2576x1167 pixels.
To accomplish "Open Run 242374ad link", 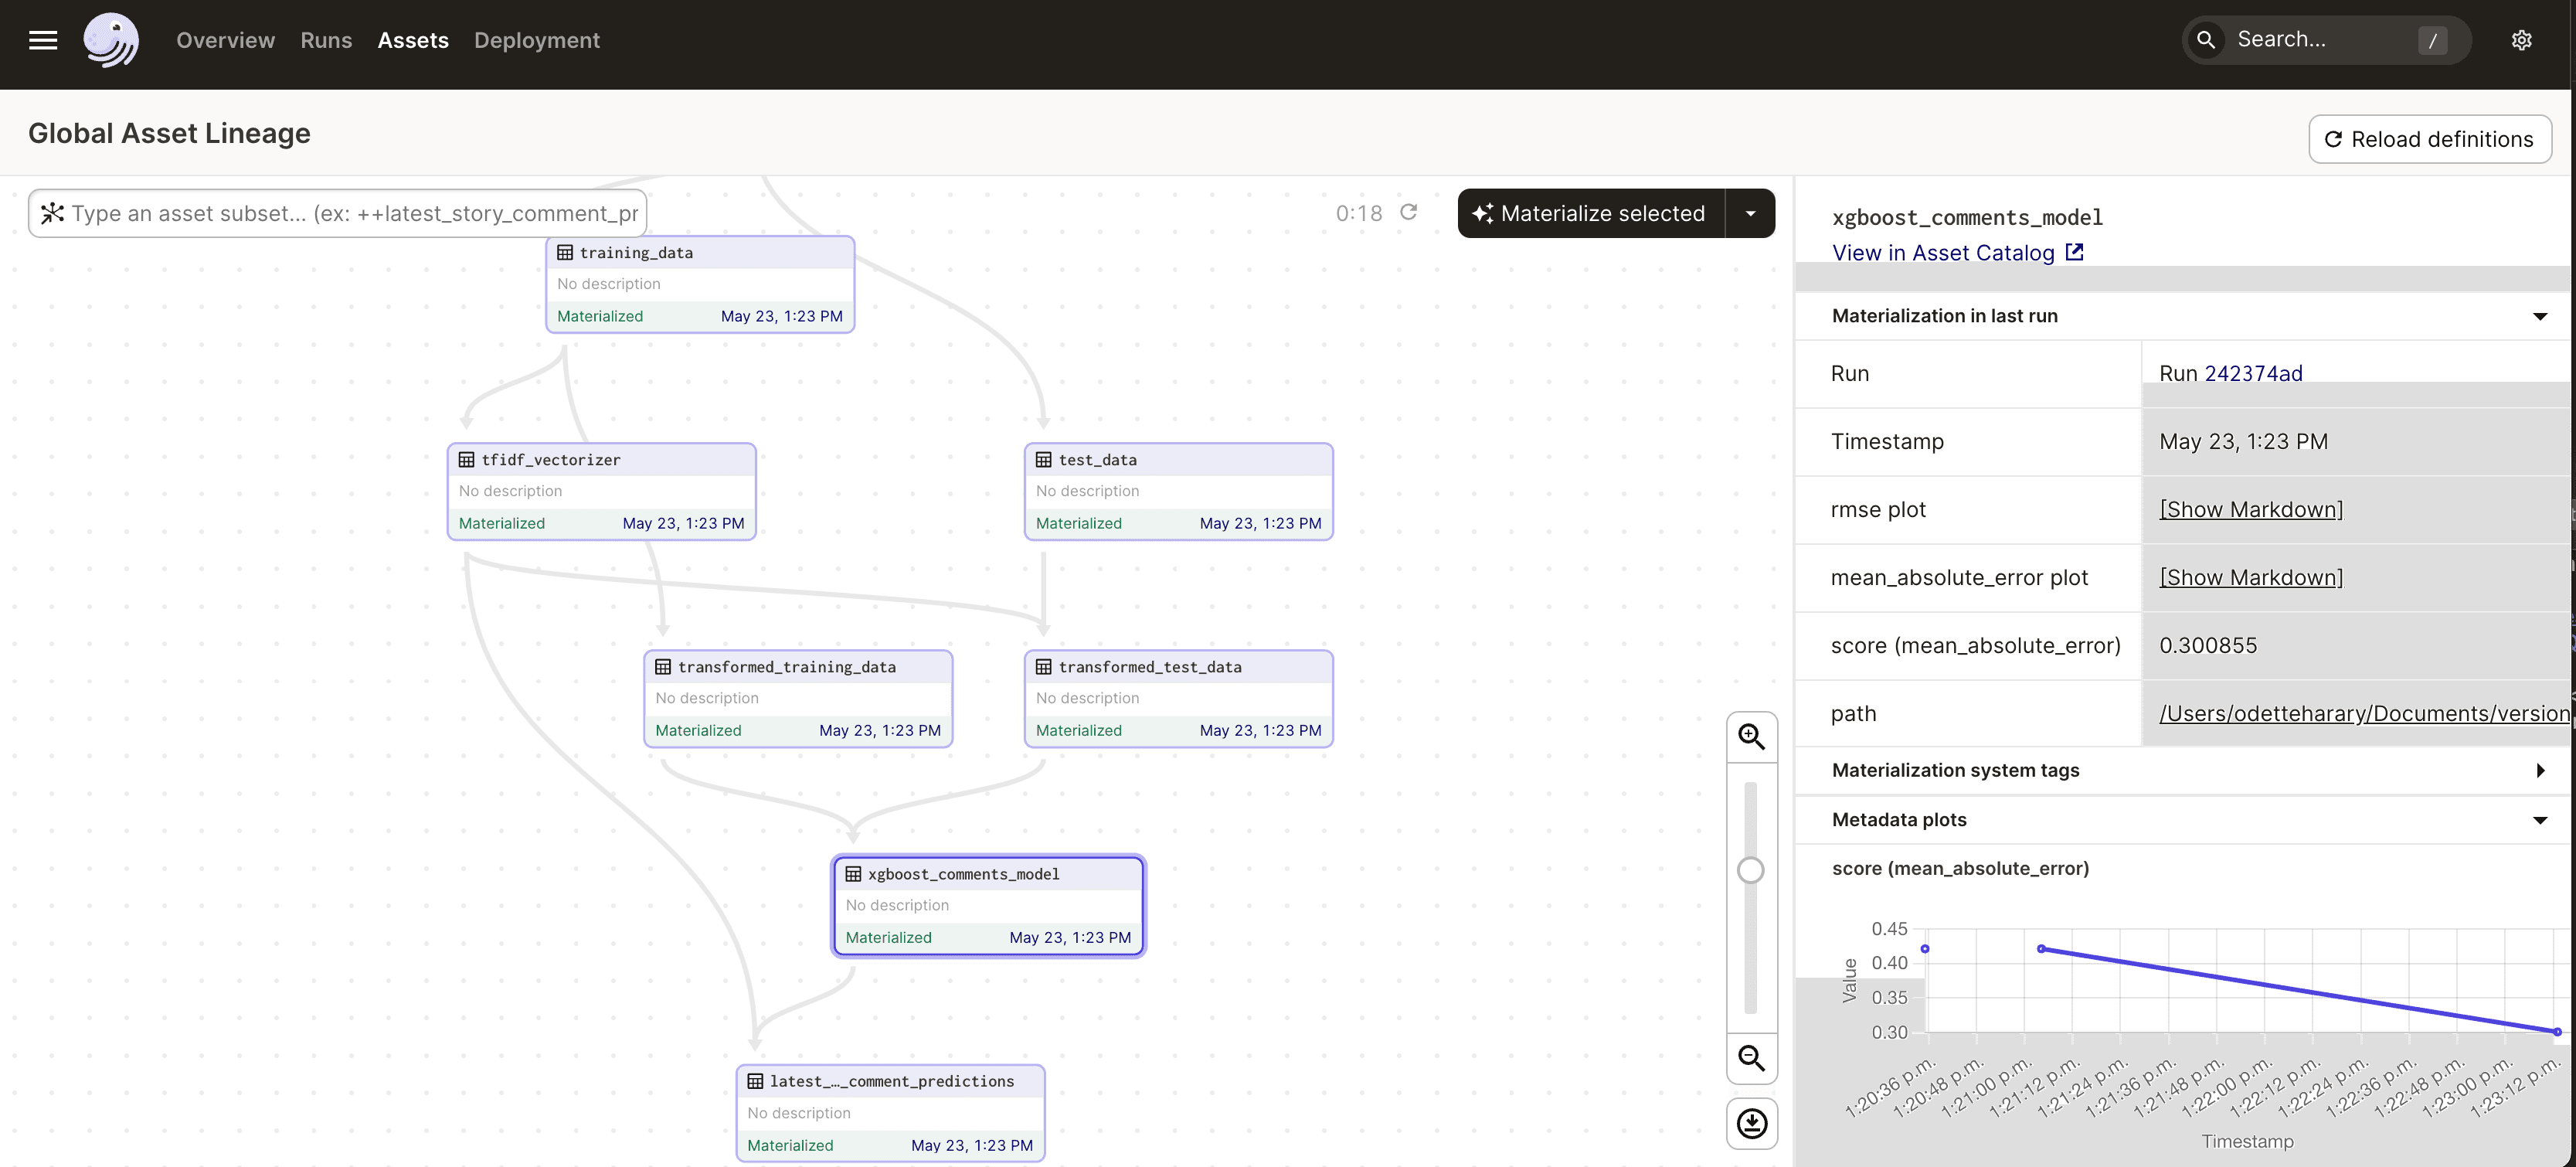I will (2253, 373).
